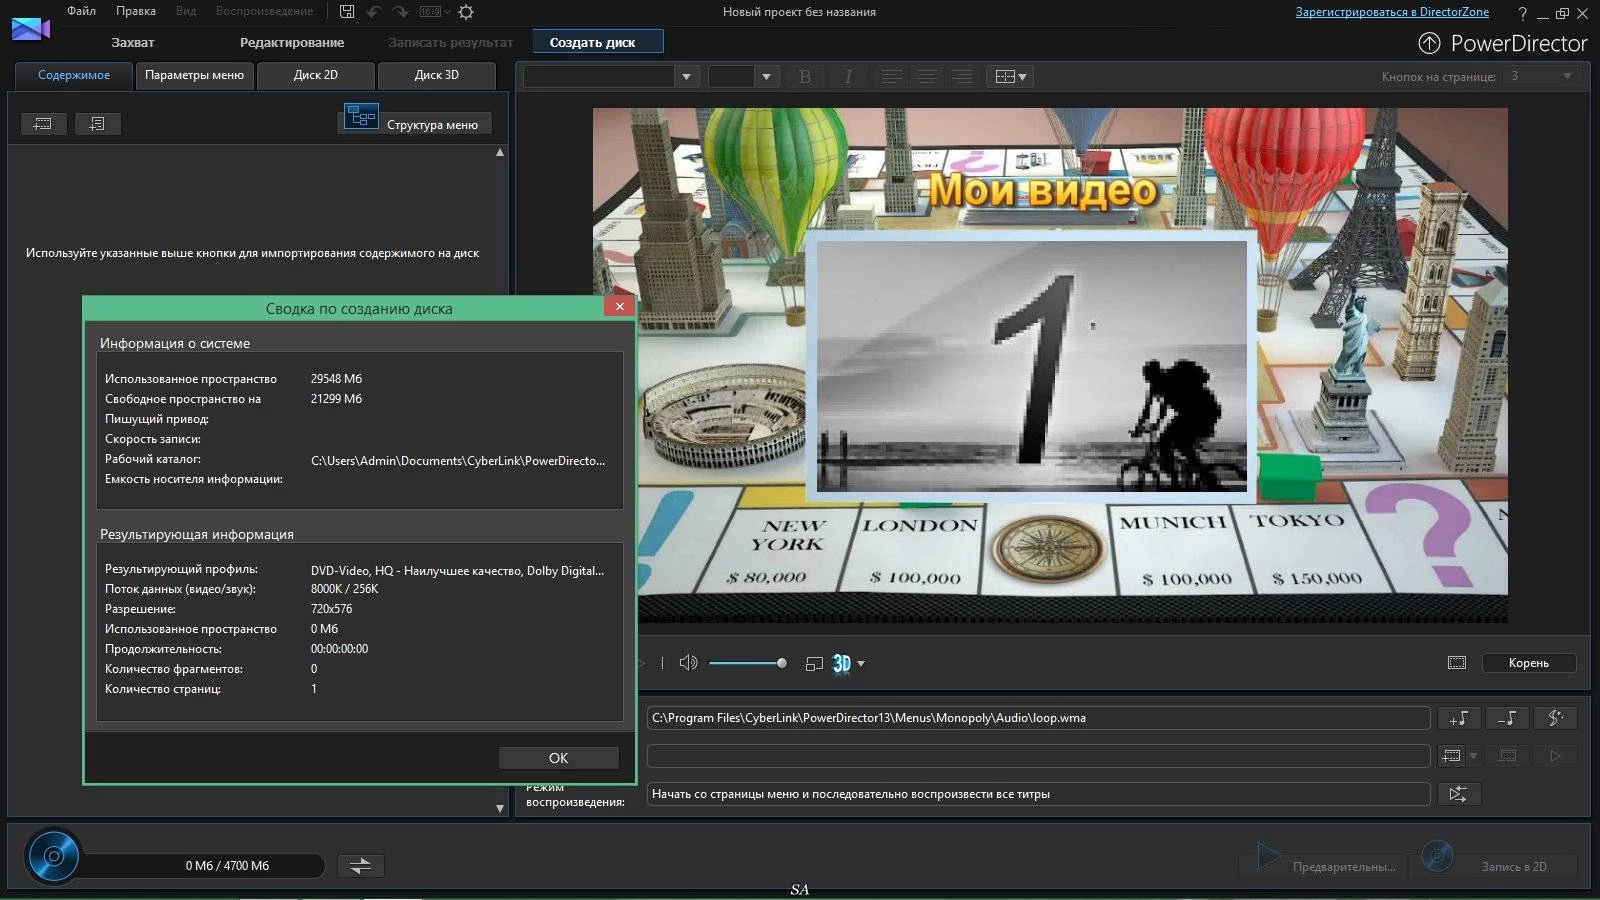Viewport: 1600px width, 900px height.
Task: Click the empty first play video field
Action: [x=1038, y=755]
